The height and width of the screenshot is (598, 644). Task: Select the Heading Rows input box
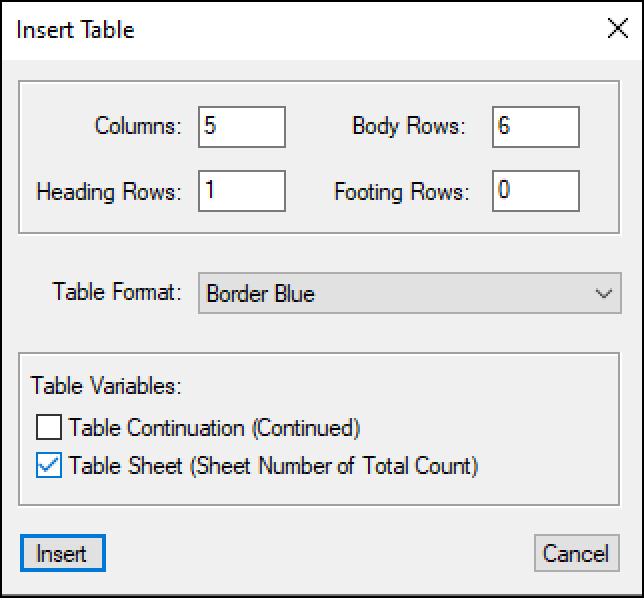(242, 191)
